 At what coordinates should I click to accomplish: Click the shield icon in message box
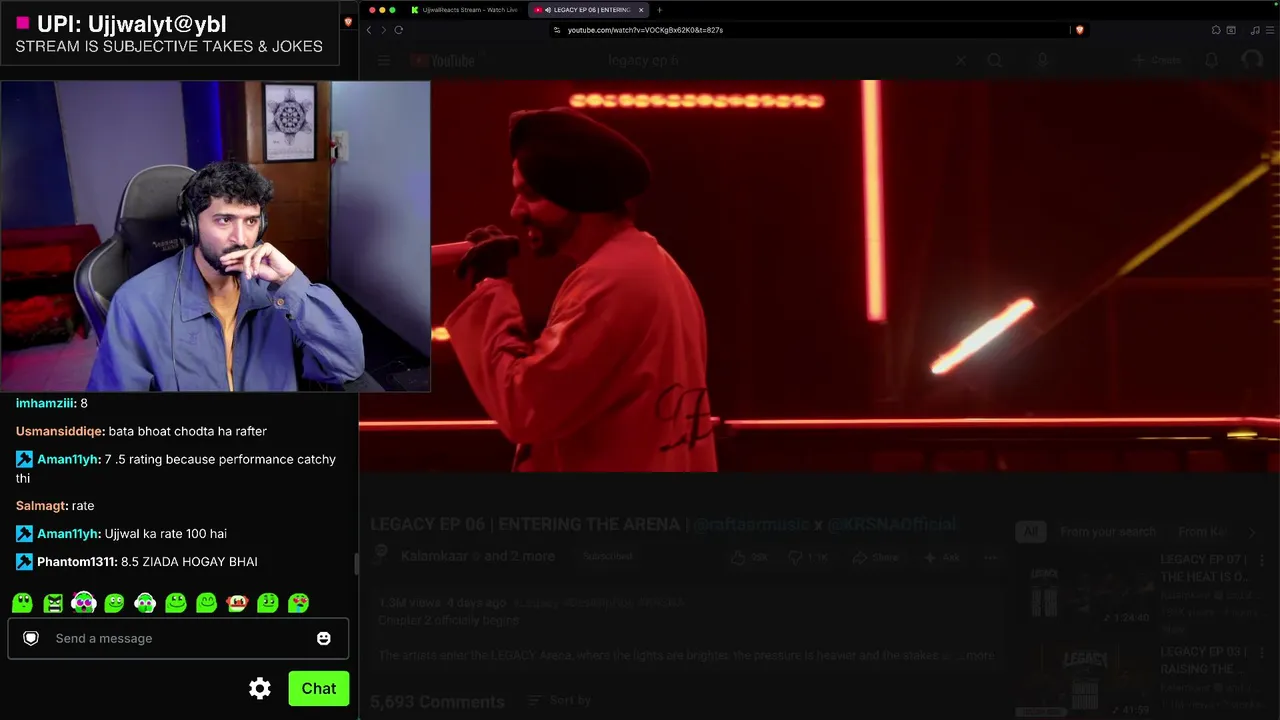click(x=31, y=638)
